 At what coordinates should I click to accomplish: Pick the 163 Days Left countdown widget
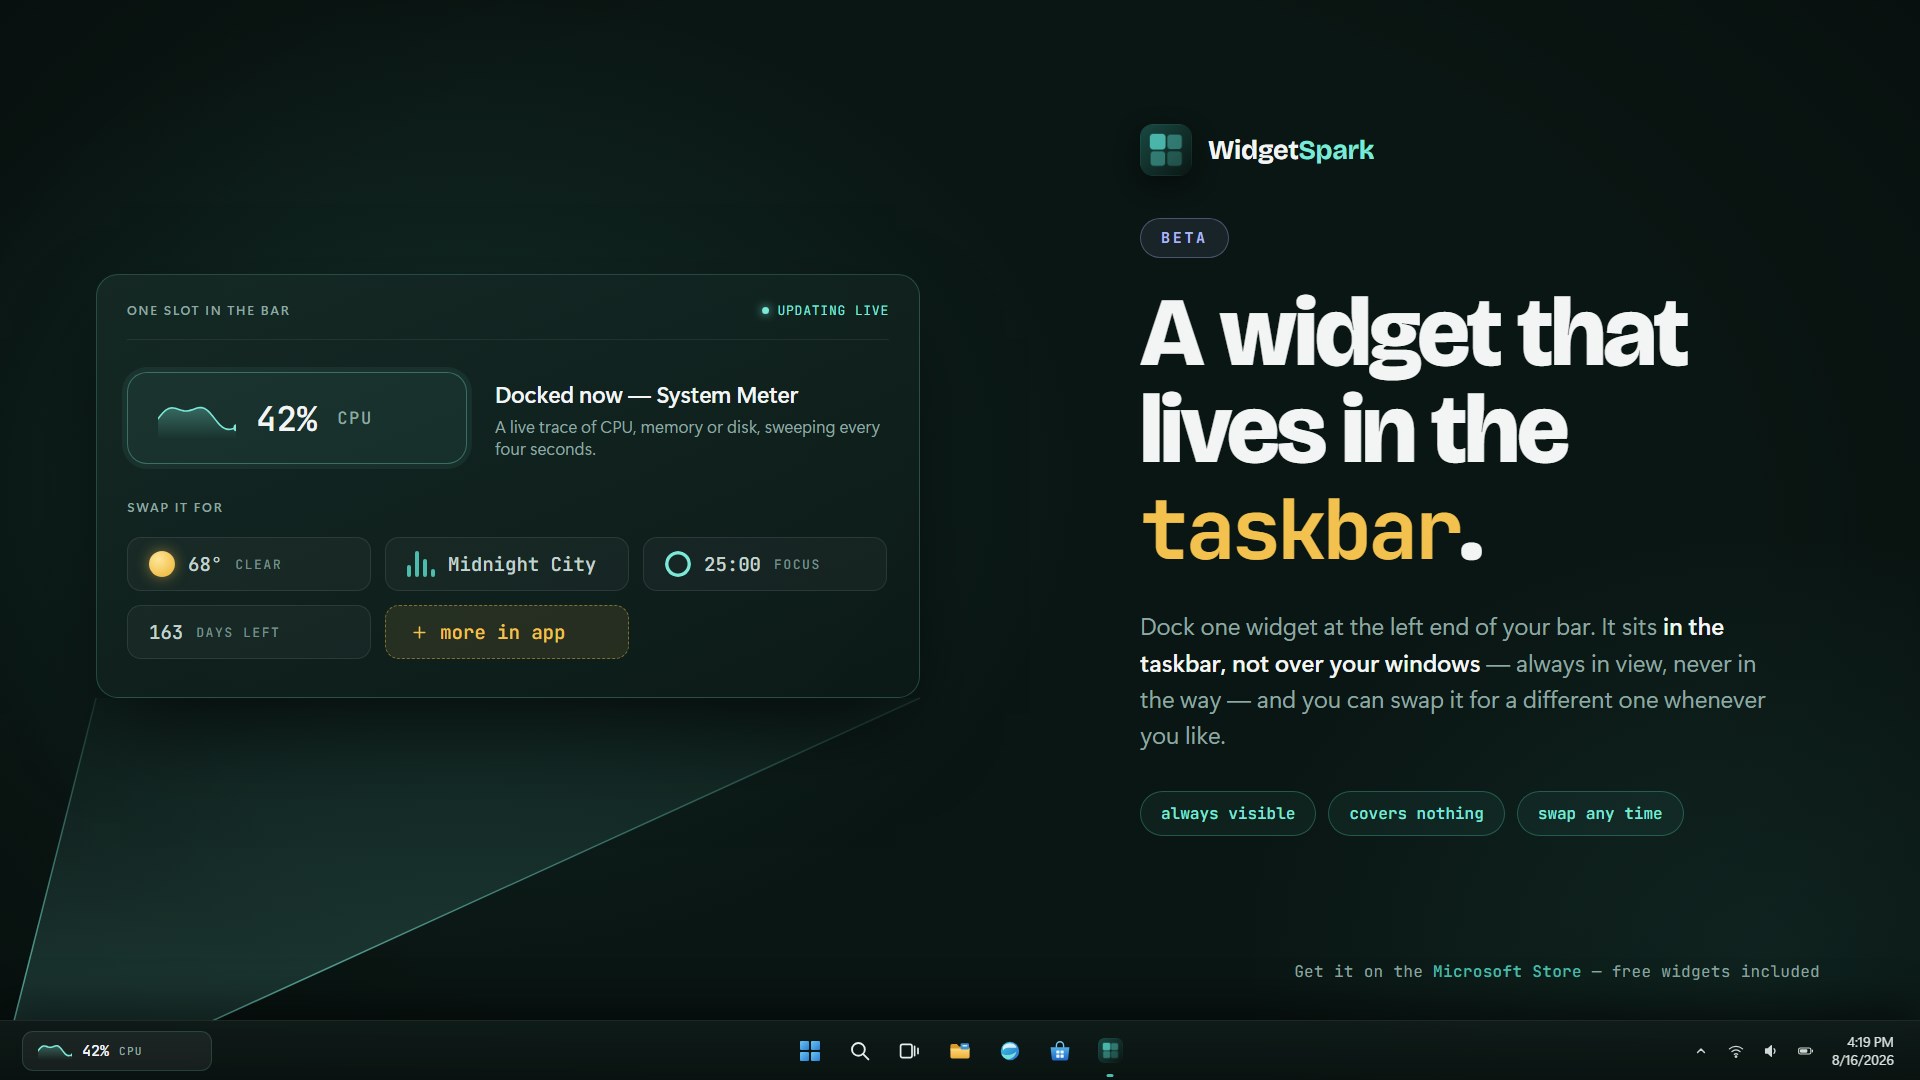pyautogui.click(x=249, y=632)
